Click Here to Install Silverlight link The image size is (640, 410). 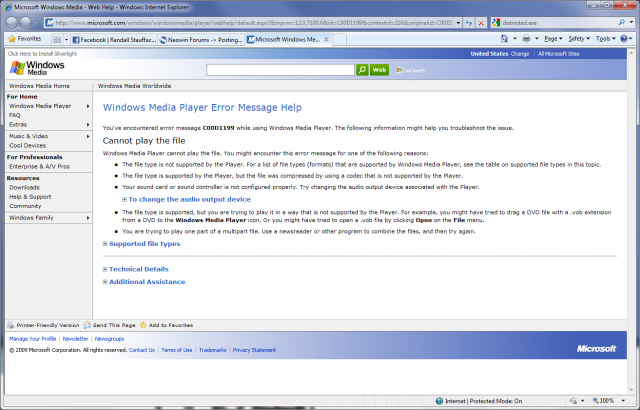(42, 54)
